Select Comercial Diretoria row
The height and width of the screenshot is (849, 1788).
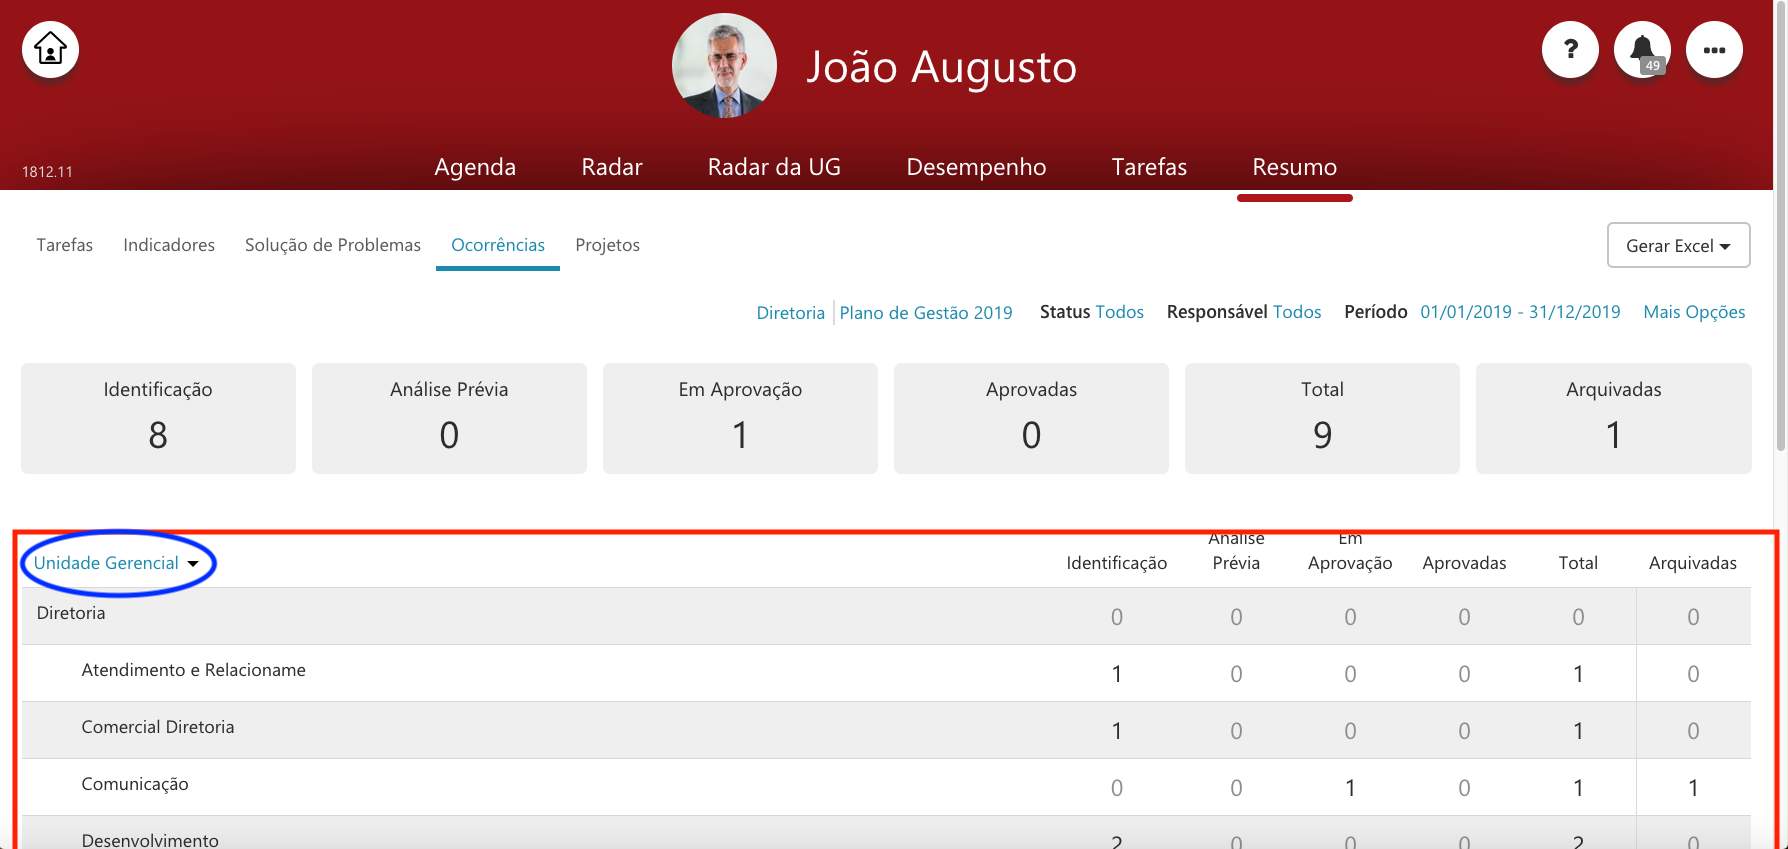click(x=886, y=730)
